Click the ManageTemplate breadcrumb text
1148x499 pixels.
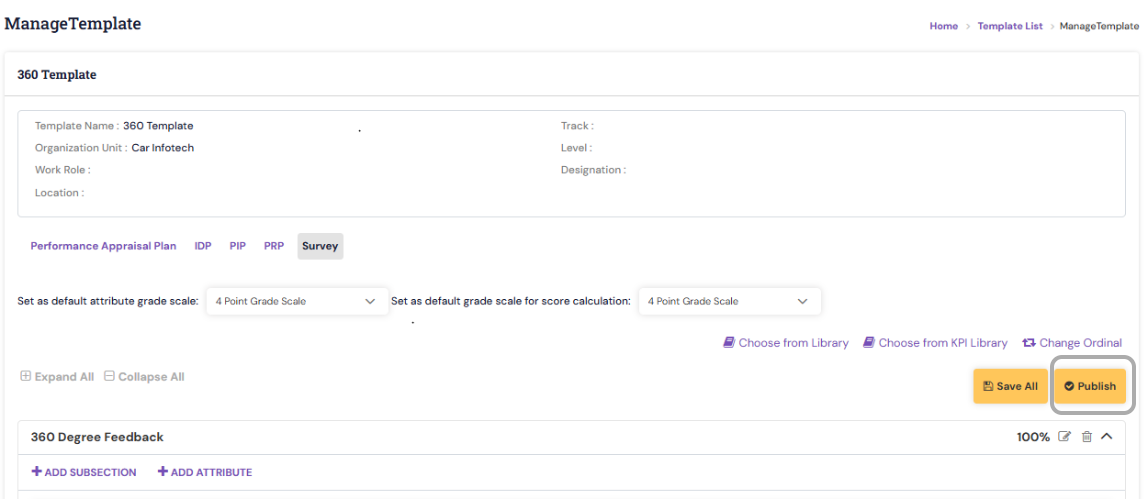click(1100, 26)
